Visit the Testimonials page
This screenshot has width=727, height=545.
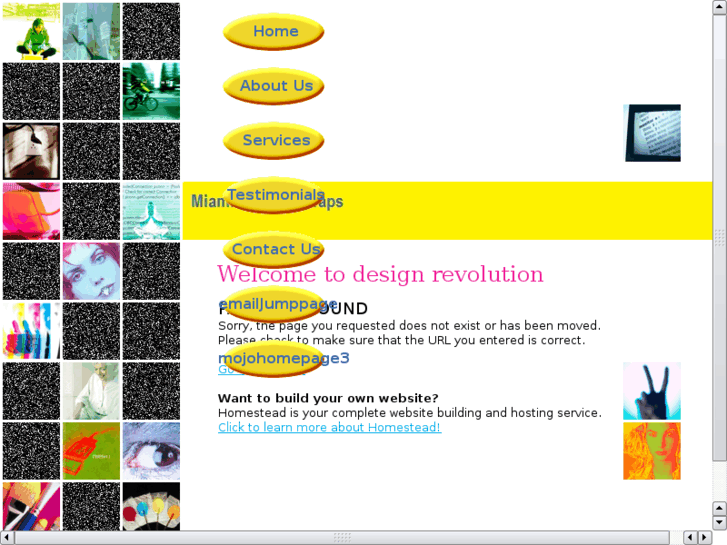pos(274,195)
